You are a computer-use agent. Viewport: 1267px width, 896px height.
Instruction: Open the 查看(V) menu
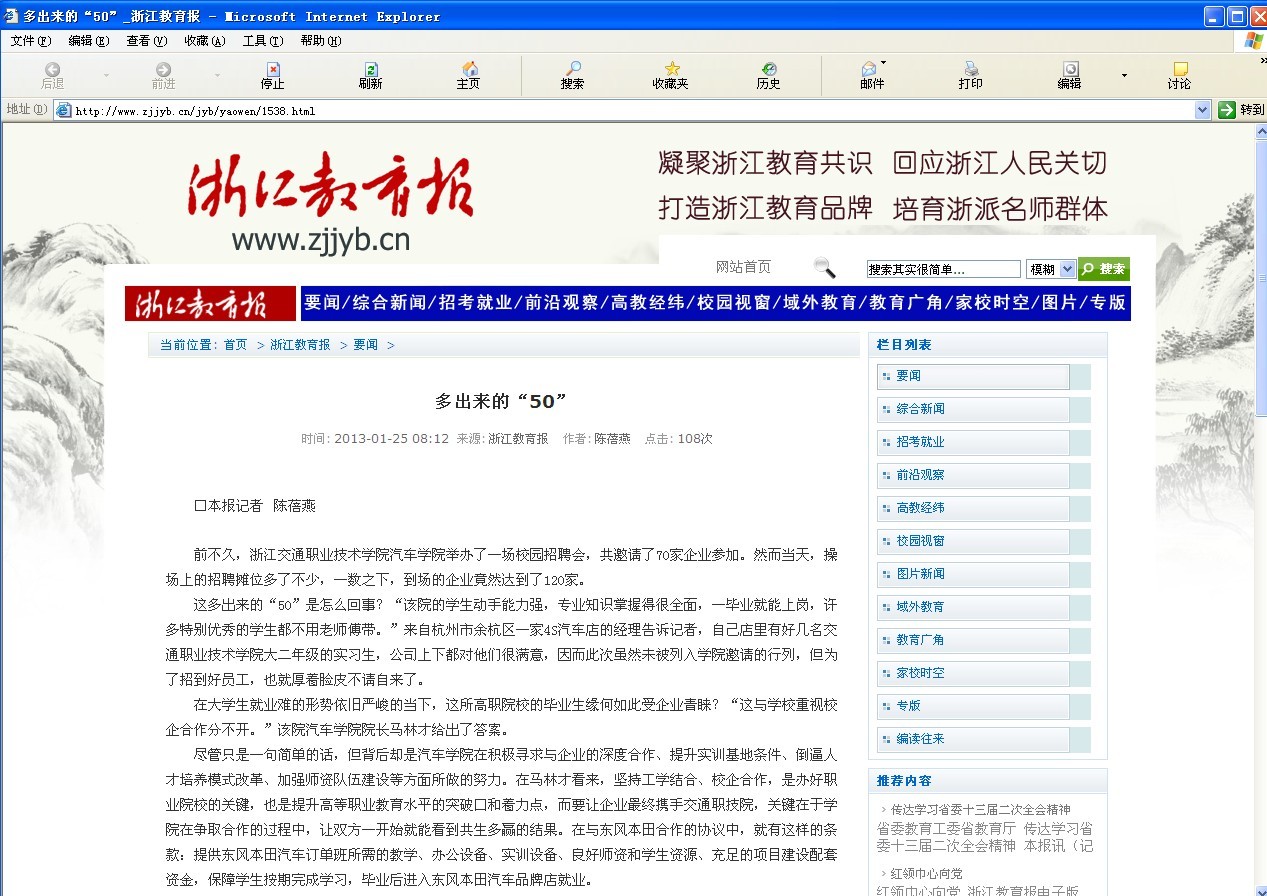146,41
